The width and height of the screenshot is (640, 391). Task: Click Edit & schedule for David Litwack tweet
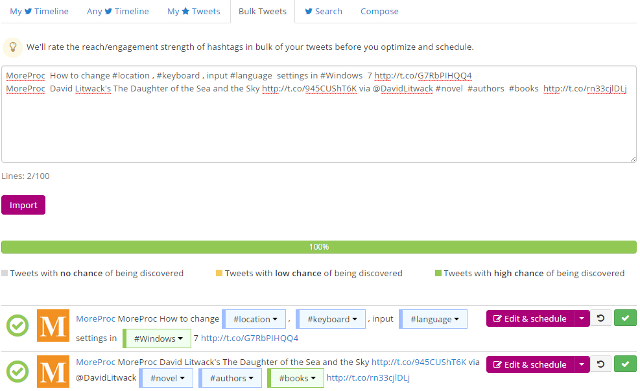point(530,364)
